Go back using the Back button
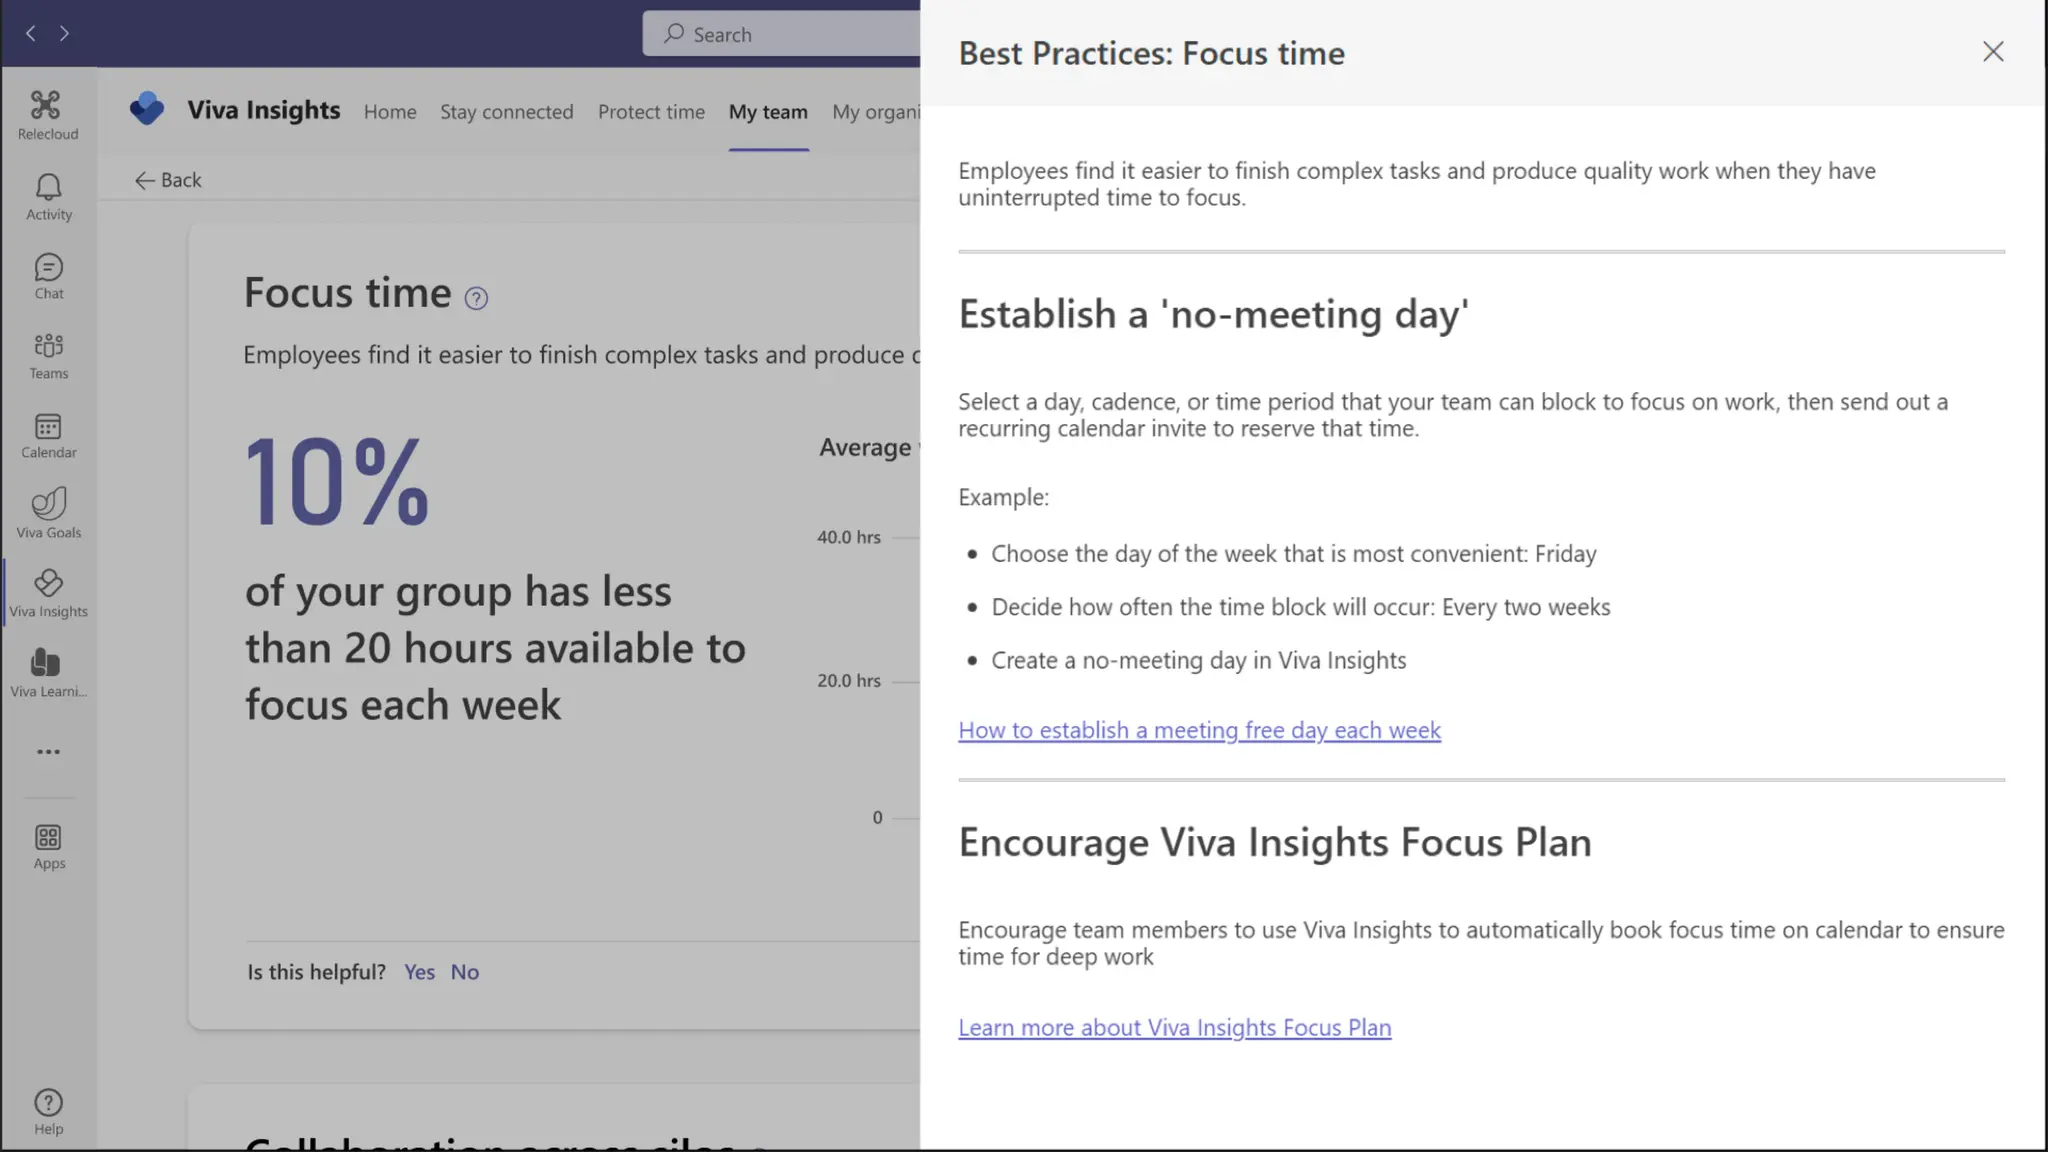The width and height of the screenshot is (2048, 1152). tap(168, 180)
